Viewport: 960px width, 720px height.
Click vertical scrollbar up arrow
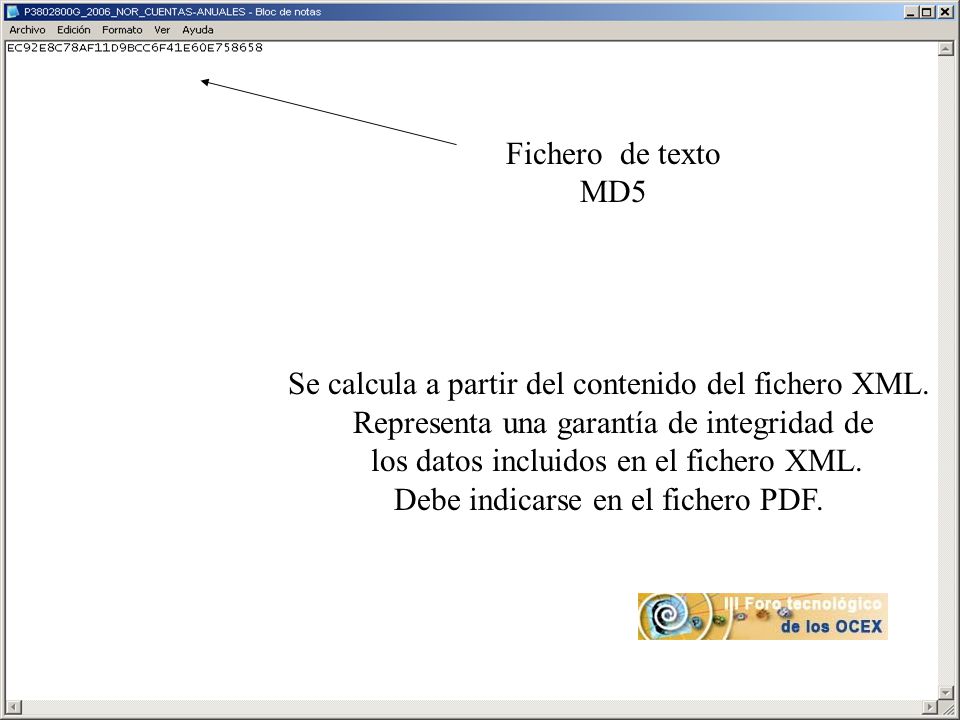coord(945,48)
